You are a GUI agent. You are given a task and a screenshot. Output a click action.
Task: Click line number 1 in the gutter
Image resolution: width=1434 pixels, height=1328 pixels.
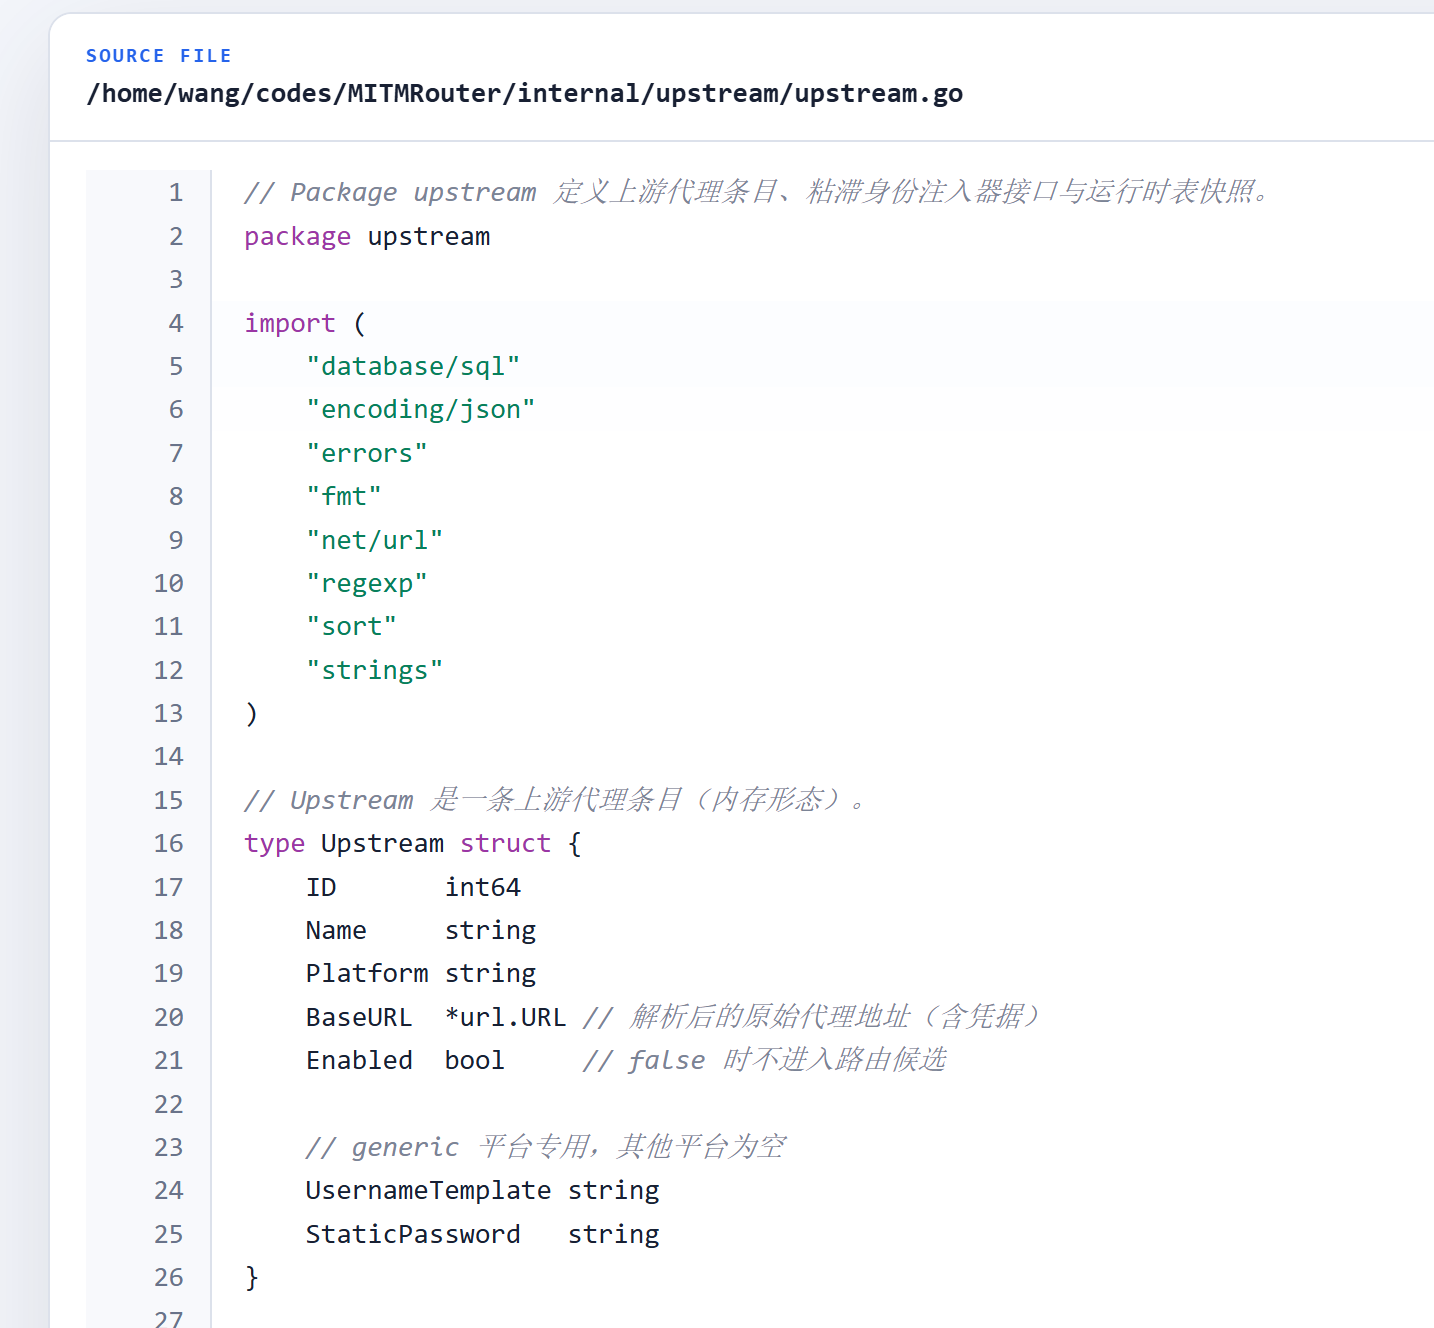pyautogui.click(x=176, y=192)
